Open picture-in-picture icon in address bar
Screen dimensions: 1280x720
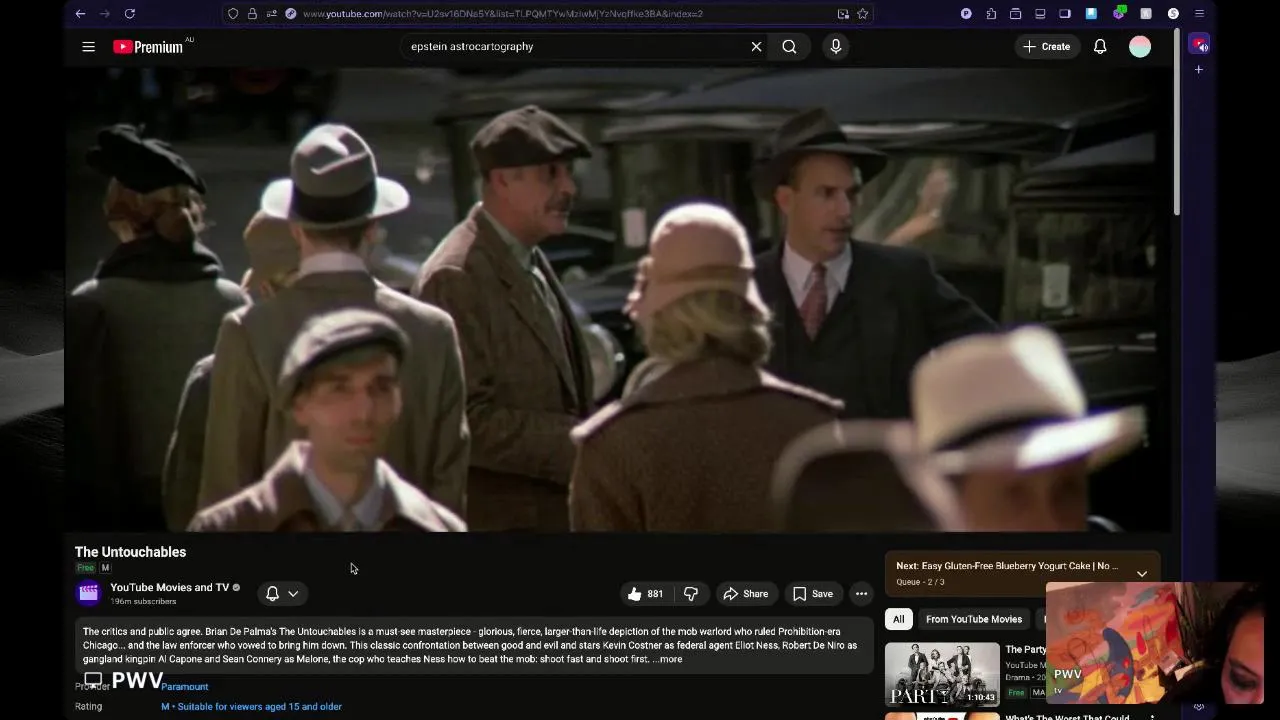[843, 13]
